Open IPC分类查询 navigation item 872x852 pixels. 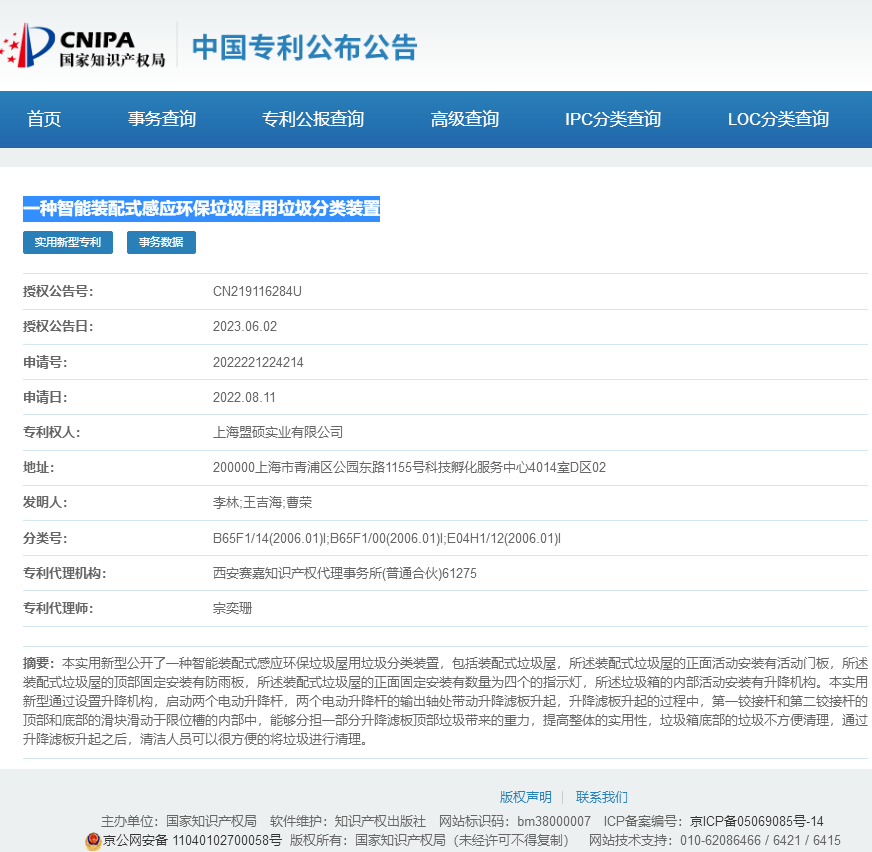pyautogui.click(x=613, y=119)
